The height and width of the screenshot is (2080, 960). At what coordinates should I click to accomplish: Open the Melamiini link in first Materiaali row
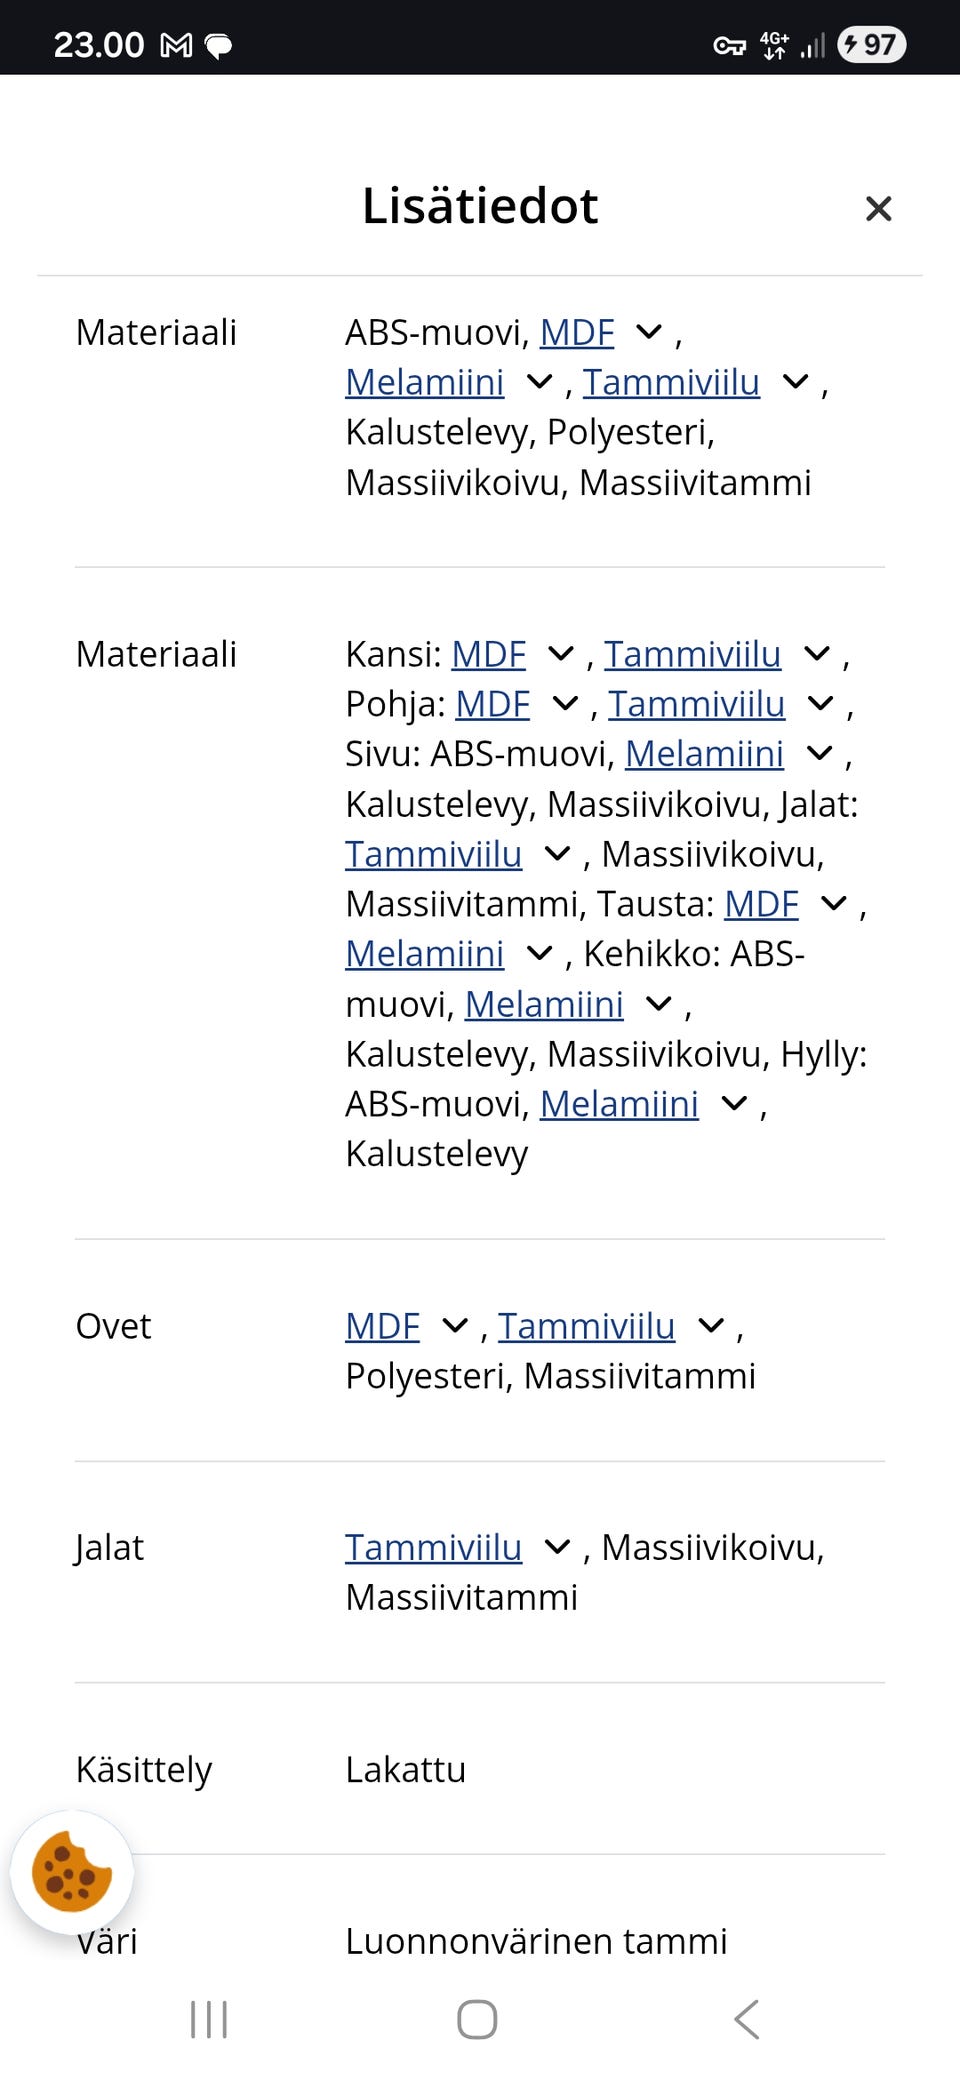[x=424, y=382]
